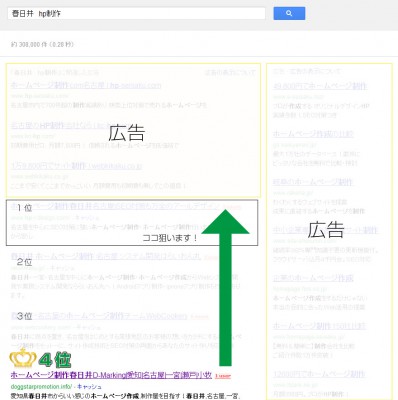Click 広告の表示について above the top ads

tap(230, 72)
